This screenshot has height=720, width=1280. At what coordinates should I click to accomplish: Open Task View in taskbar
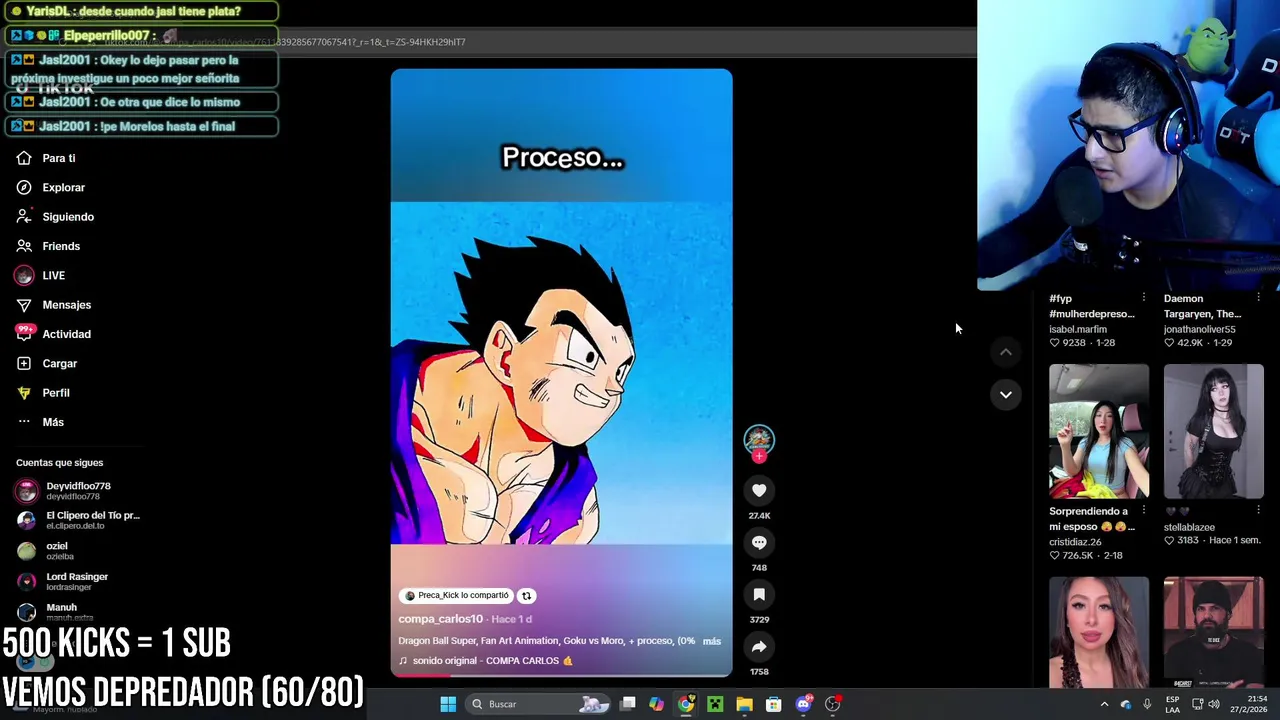click(627, 704)
